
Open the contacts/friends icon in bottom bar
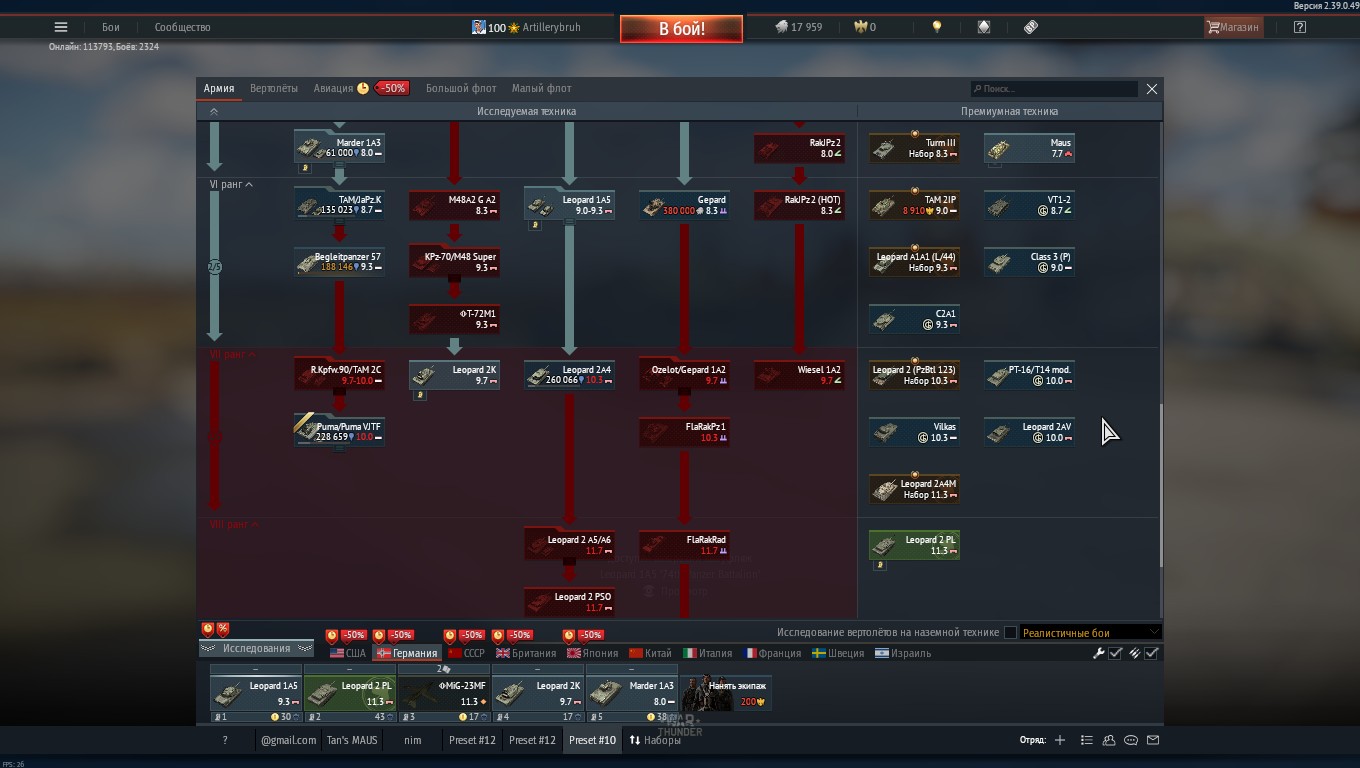click(1109, 740)
